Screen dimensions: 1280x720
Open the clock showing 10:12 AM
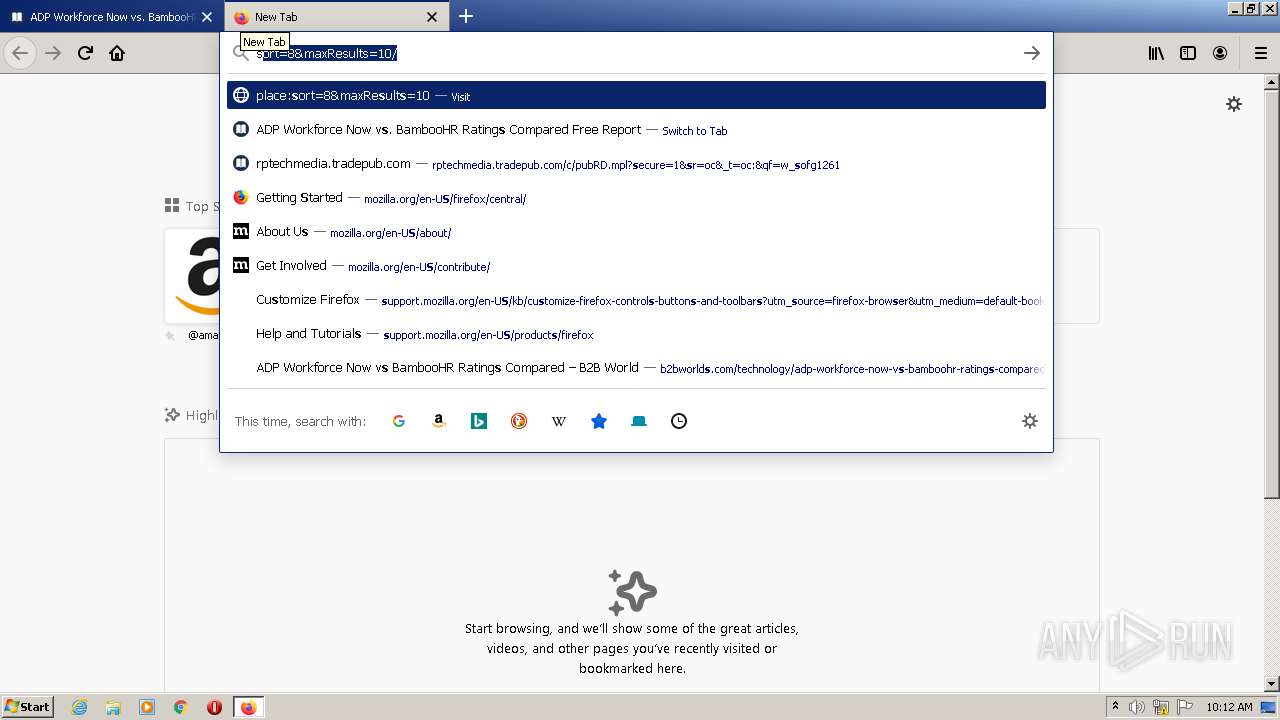pyautogui.click(x=1229, y=707)
